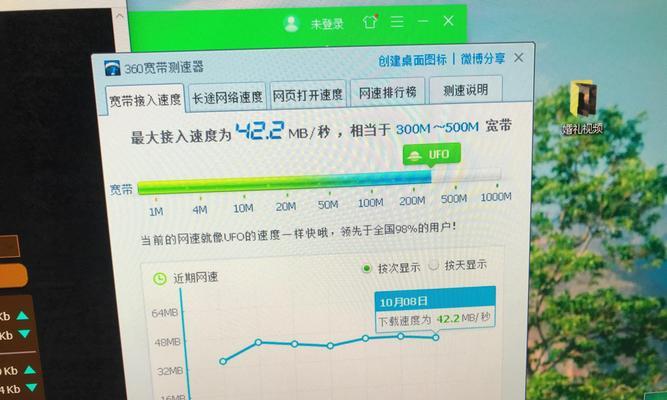Click the 42.2 MB/秒 speed value
This screenshot has height=400, width=667.
coord(283,131)
